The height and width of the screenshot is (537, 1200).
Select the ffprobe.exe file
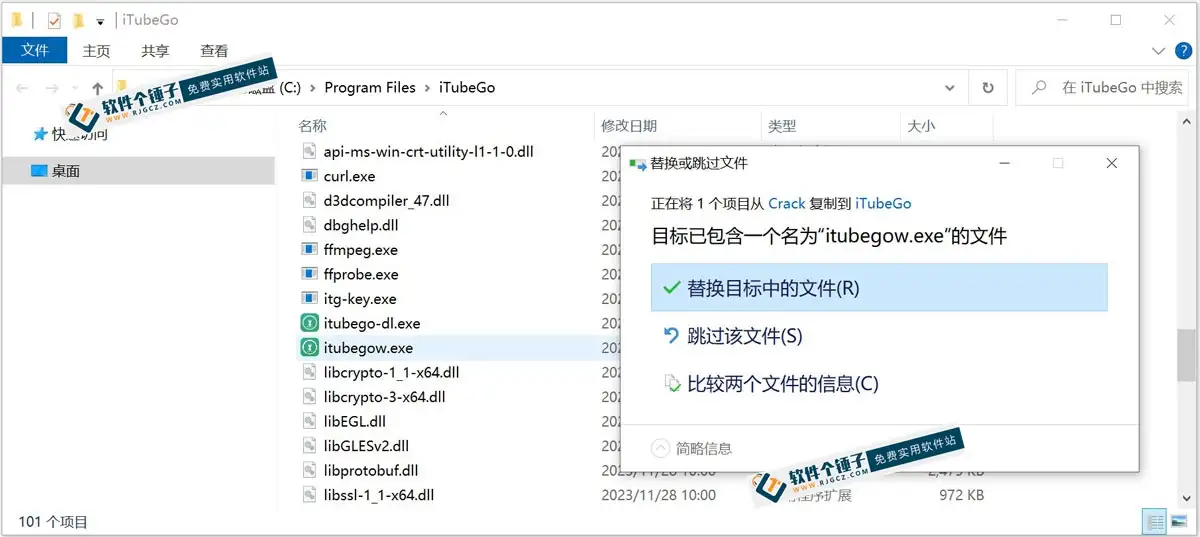click(x=361, y=274)
